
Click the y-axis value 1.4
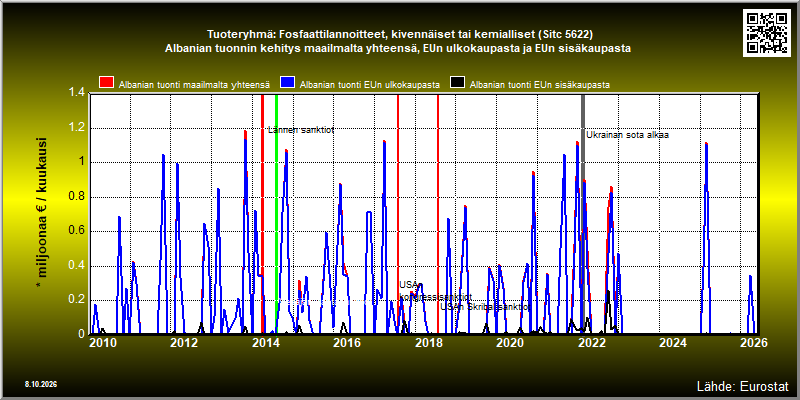tap(77, 93)
